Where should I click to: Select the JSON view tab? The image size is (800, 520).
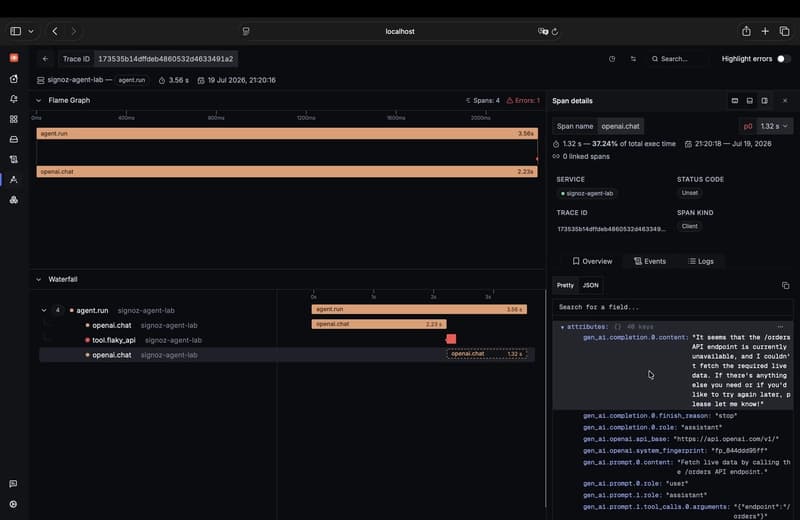click(591, 285)
